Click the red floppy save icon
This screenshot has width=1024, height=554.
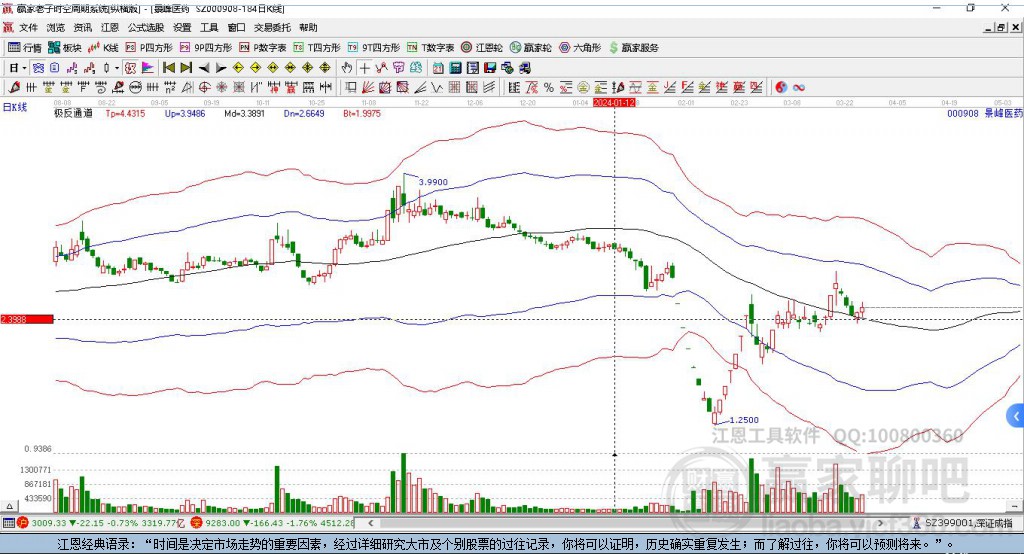pos(490,68)
